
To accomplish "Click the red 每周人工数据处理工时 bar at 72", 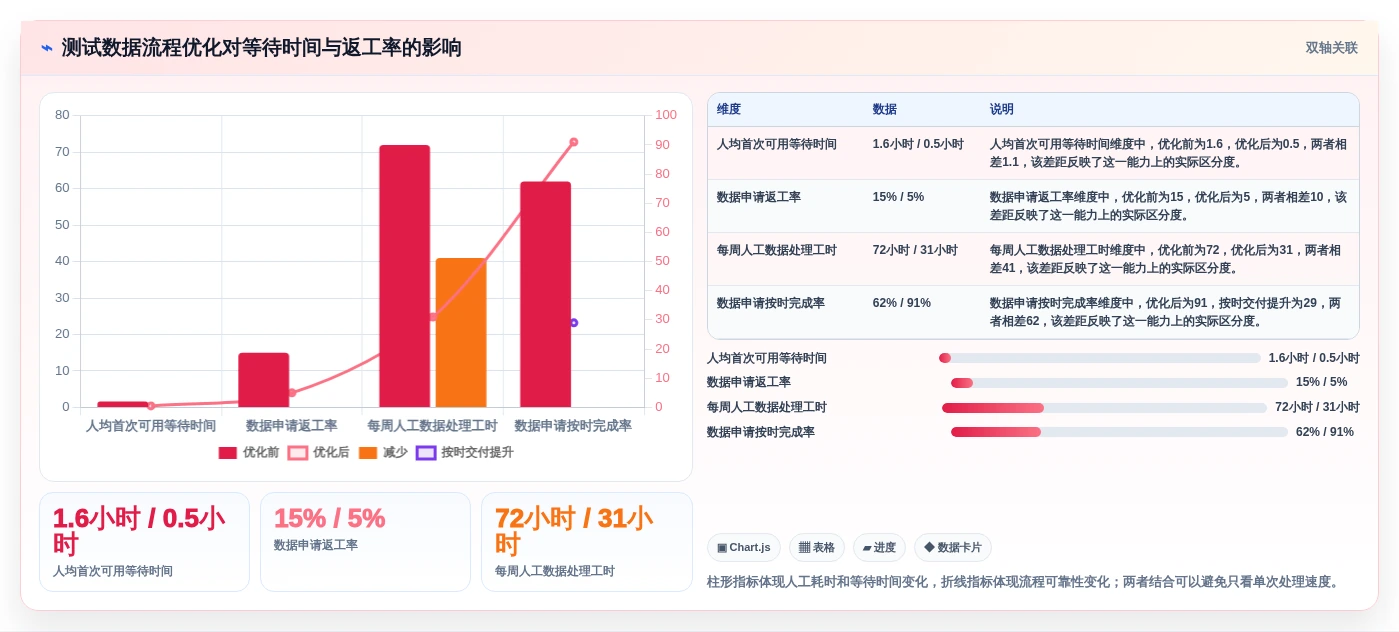I will 404,276.
